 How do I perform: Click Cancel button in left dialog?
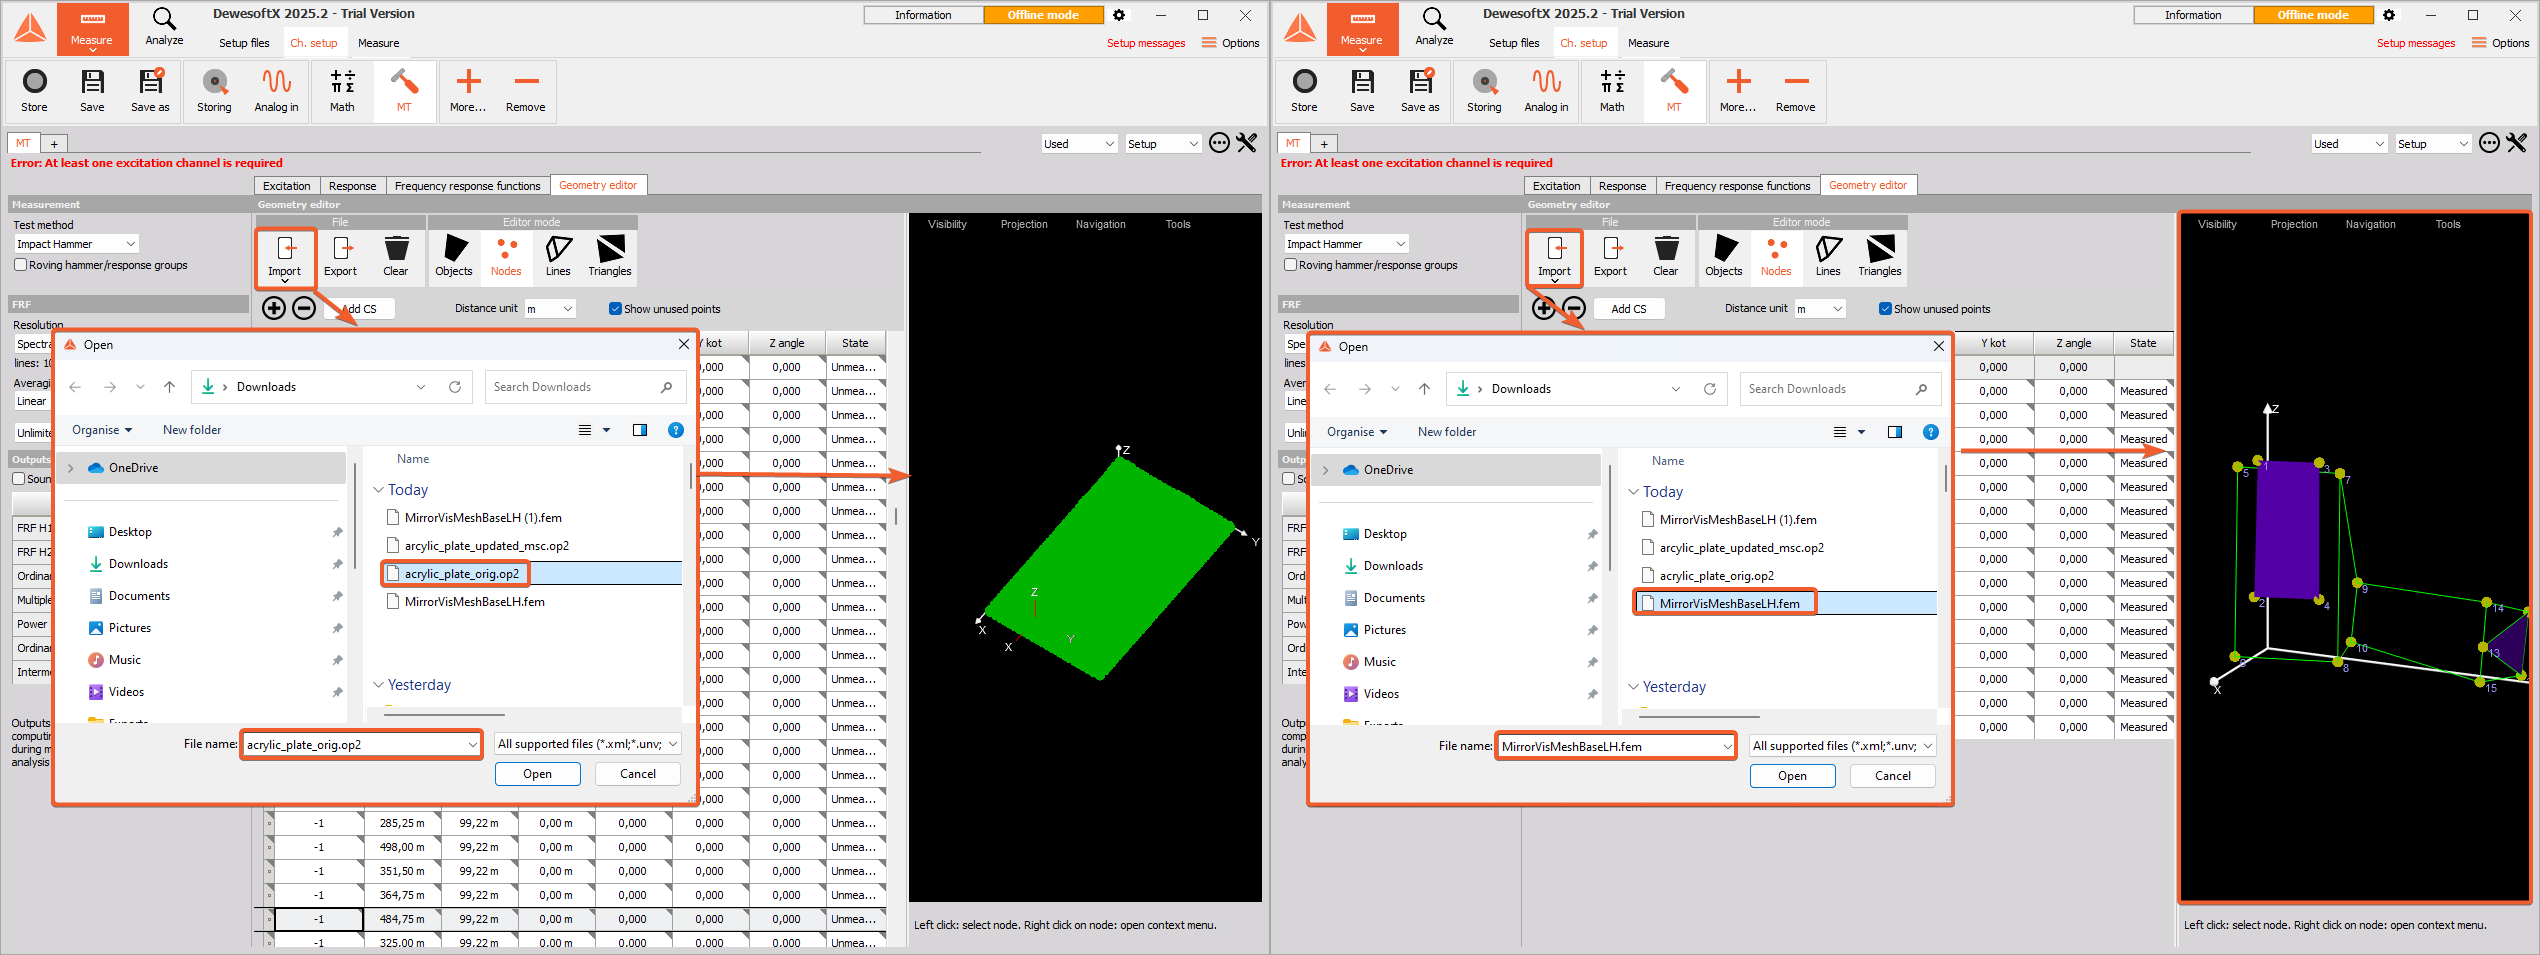click(638, 774)
